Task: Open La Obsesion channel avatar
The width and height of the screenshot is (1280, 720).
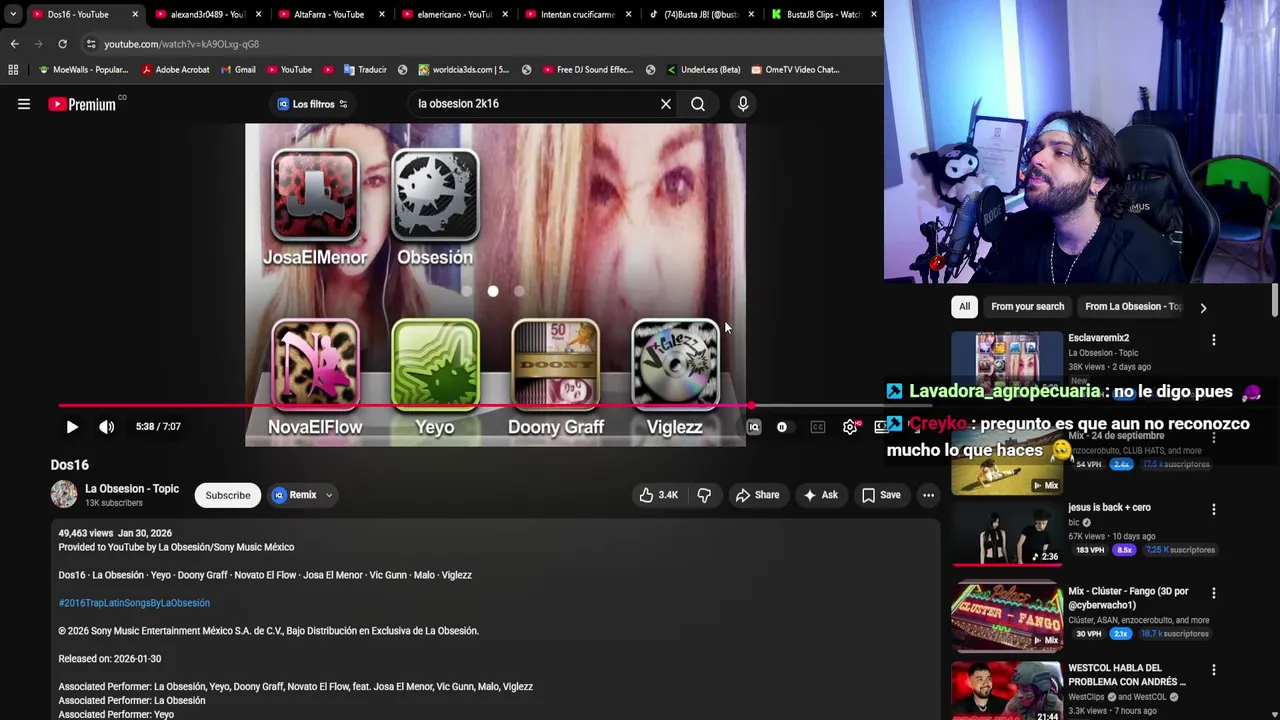Action: [64, 494]
